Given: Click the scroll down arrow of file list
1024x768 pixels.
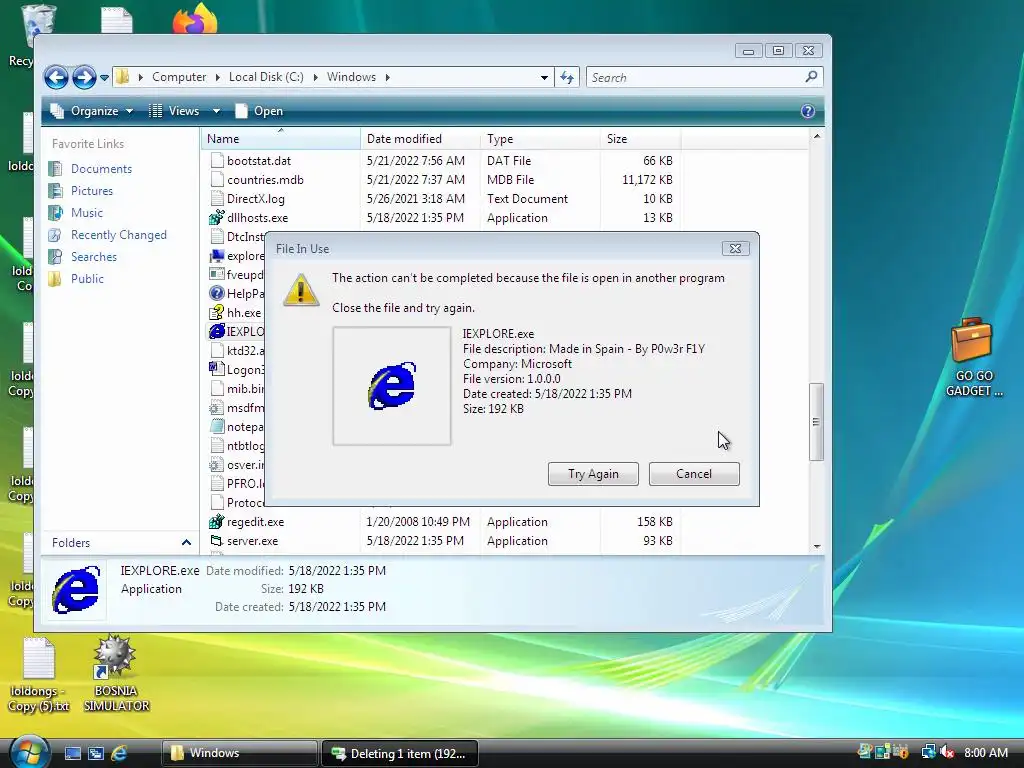Looking at the screenshot, I should pyautogui.click(x=816, y=547).
